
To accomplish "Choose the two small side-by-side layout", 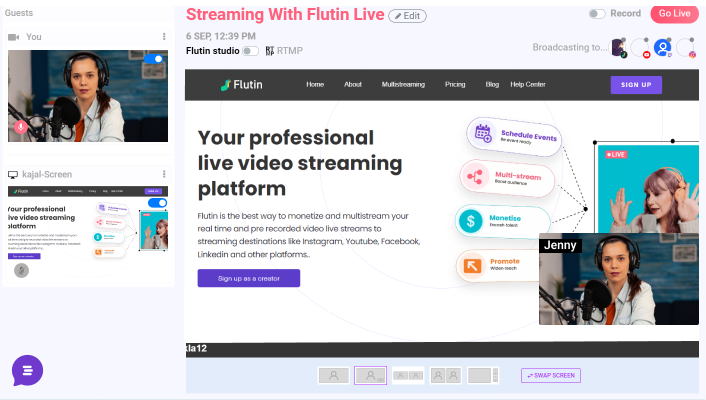I will [x=408, y=375].
